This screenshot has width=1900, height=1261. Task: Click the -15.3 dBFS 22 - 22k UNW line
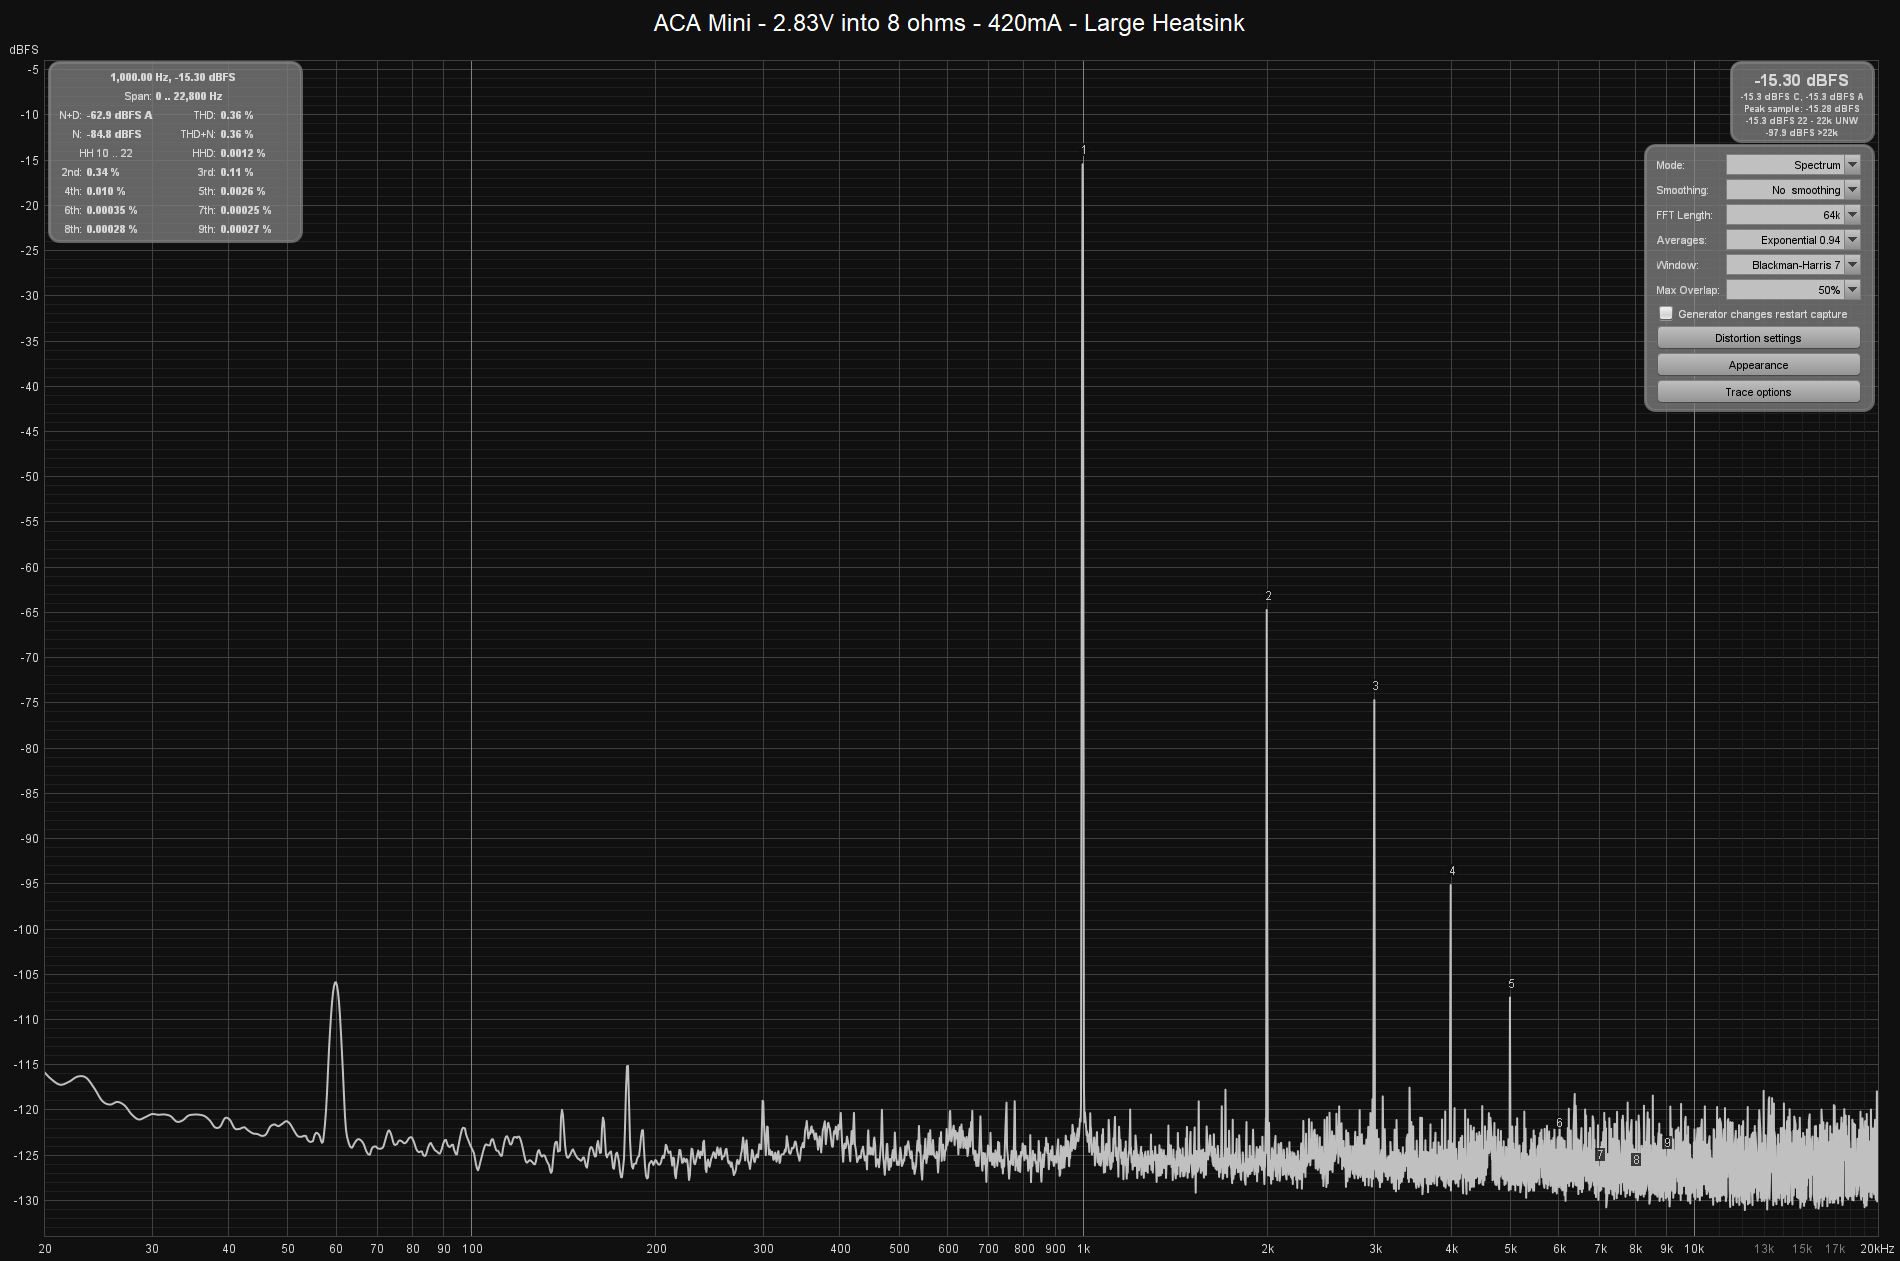[1801, 120]
